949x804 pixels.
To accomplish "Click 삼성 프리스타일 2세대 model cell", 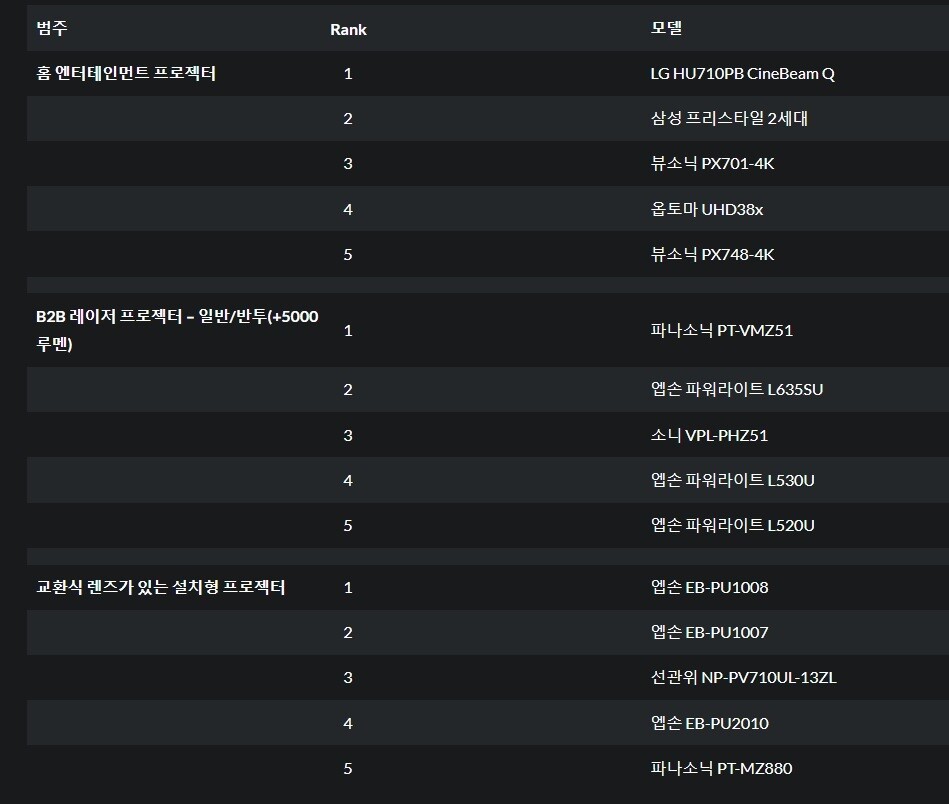I will pos(728,118).
